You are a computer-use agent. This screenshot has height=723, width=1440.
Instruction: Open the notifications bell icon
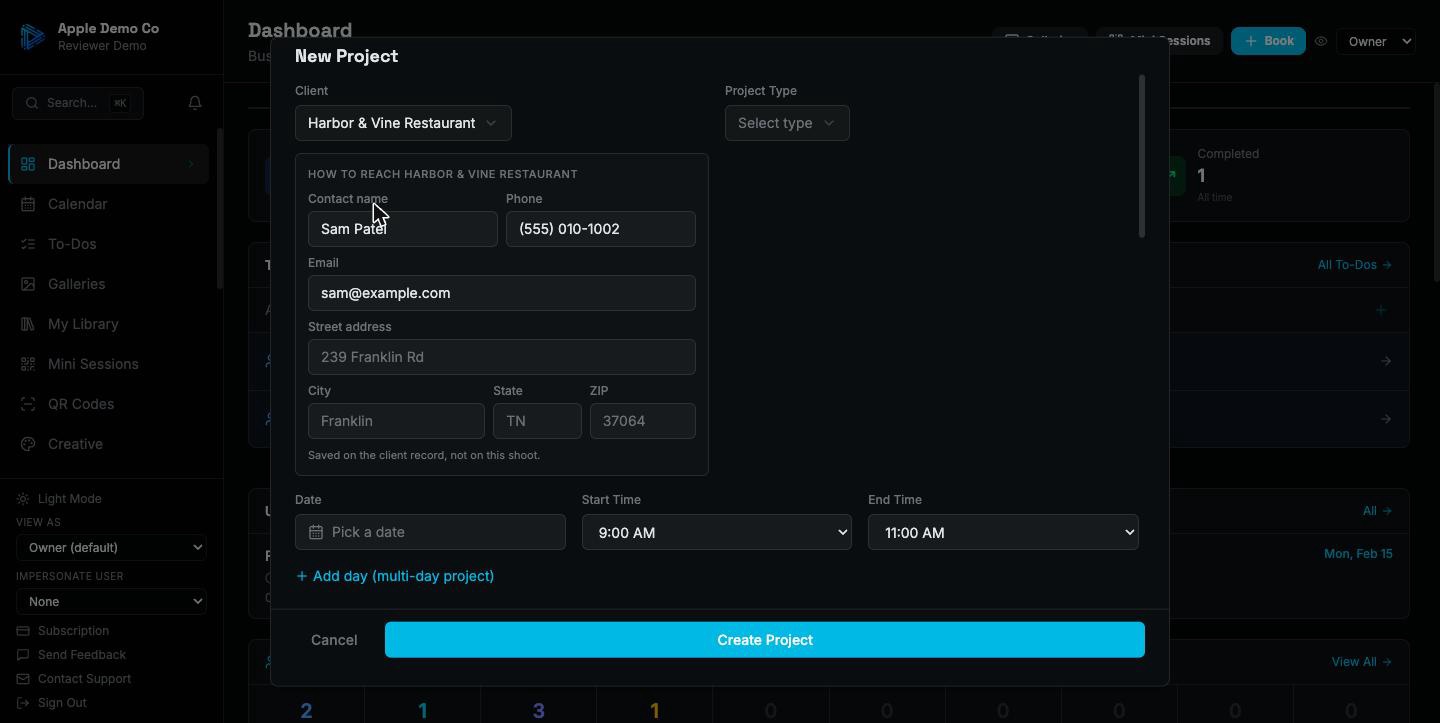coord(195,103)
